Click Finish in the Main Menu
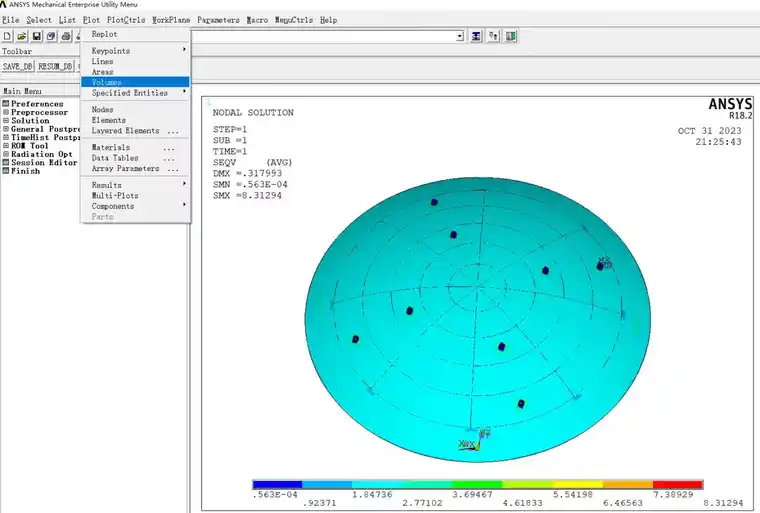 [26, 171]
